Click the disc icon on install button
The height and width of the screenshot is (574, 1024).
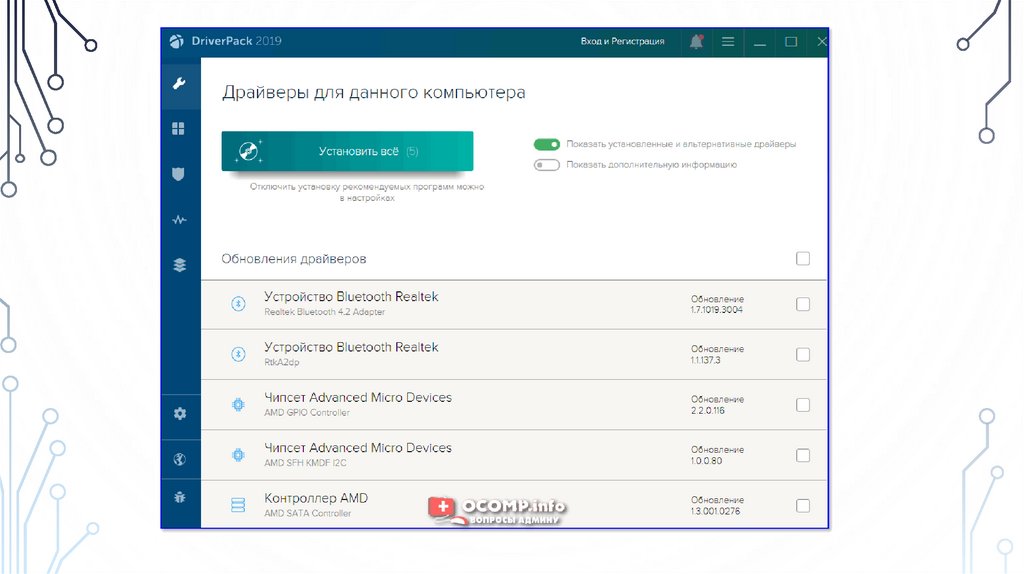click(249, 151)
